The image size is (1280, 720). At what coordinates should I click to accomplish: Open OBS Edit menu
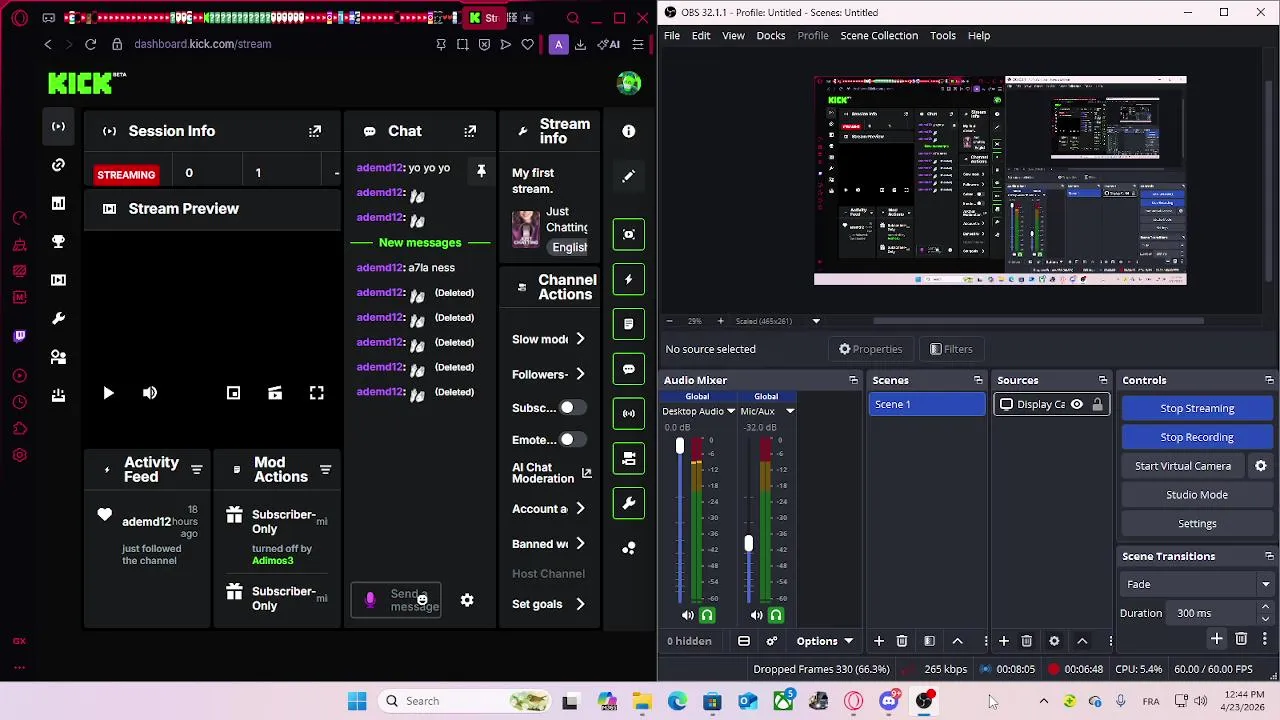pos(701,35)
